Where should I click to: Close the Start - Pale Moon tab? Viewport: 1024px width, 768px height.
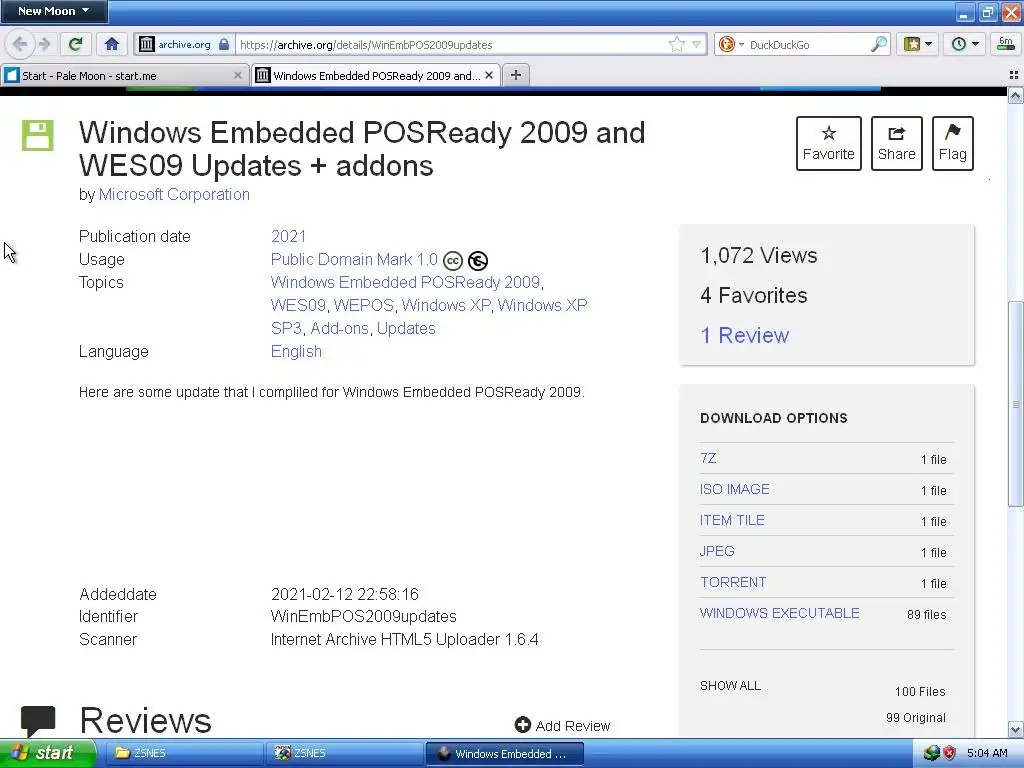(x=237, y=76)
